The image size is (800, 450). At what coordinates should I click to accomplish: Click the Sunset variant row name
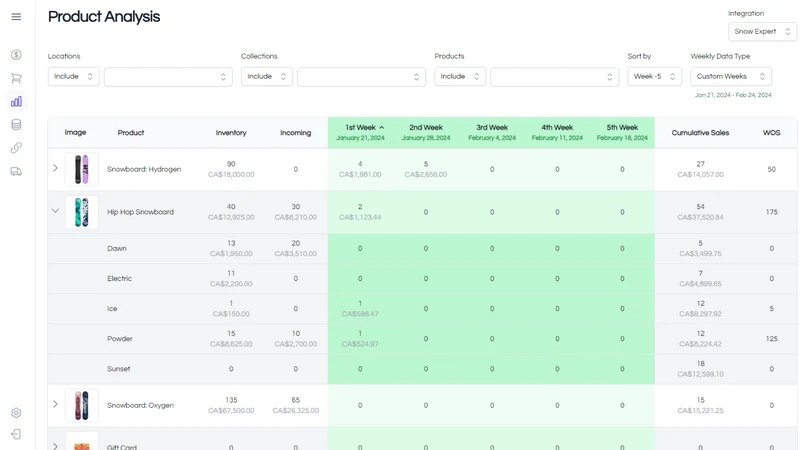click(118, 369)
